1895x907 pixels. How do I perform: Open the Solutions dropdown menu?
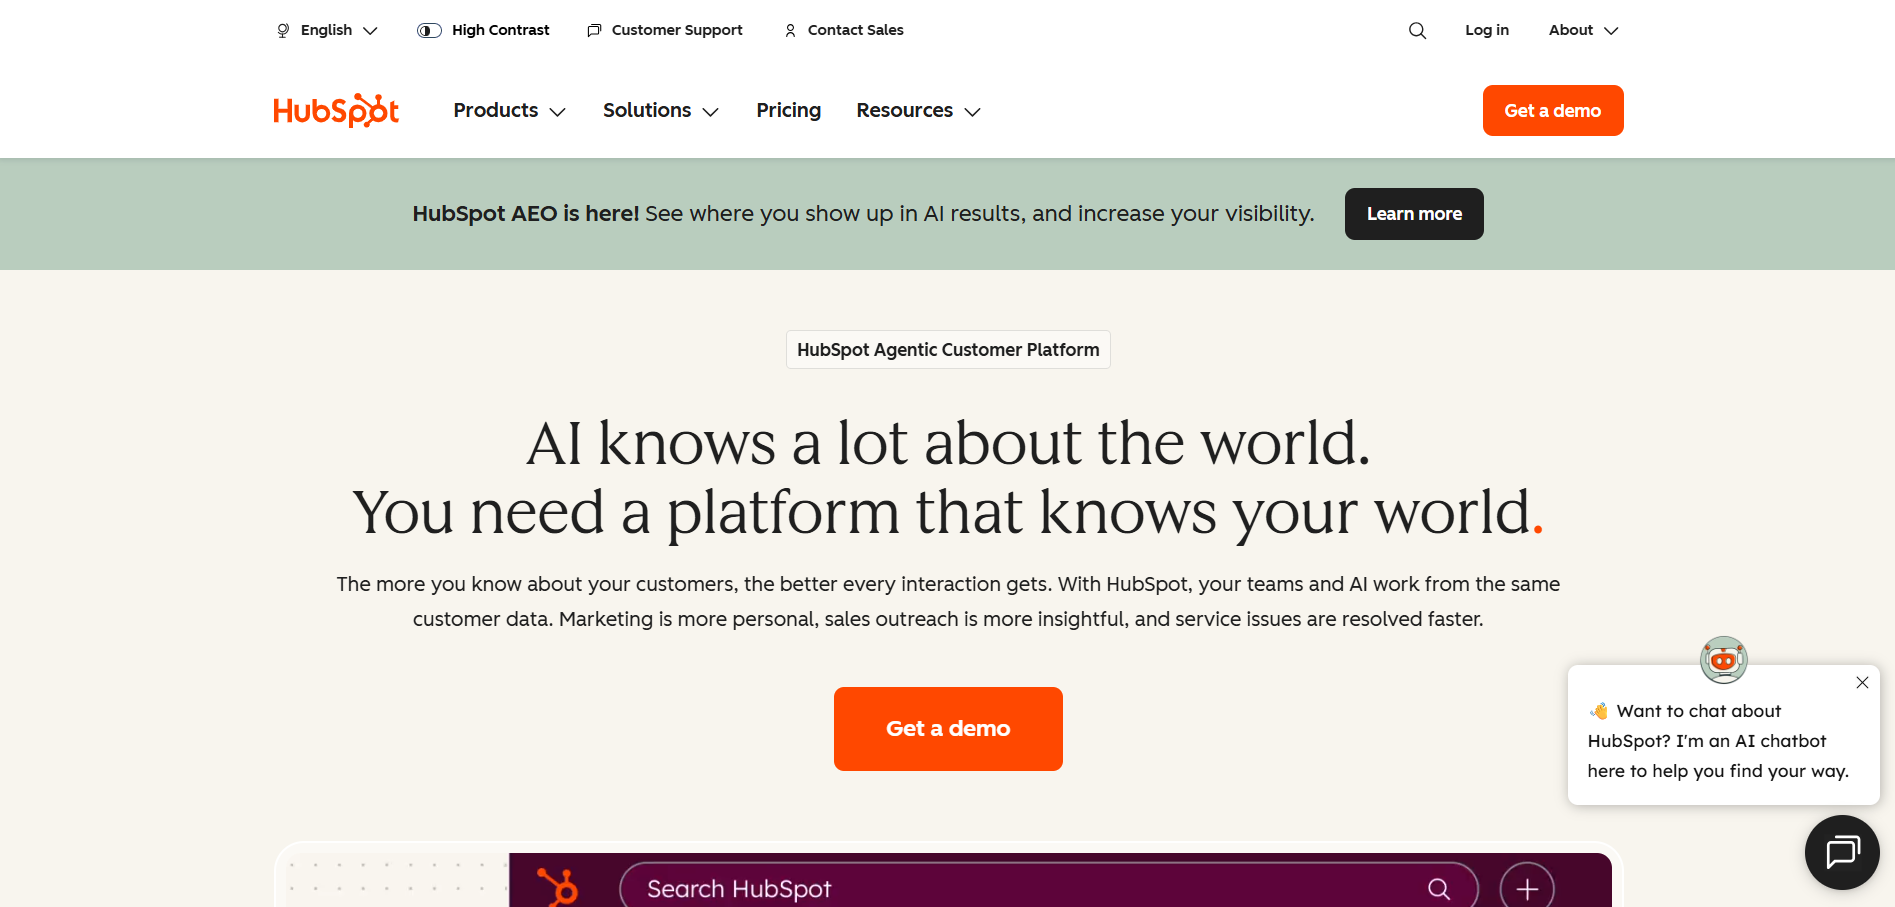point(661,110)
